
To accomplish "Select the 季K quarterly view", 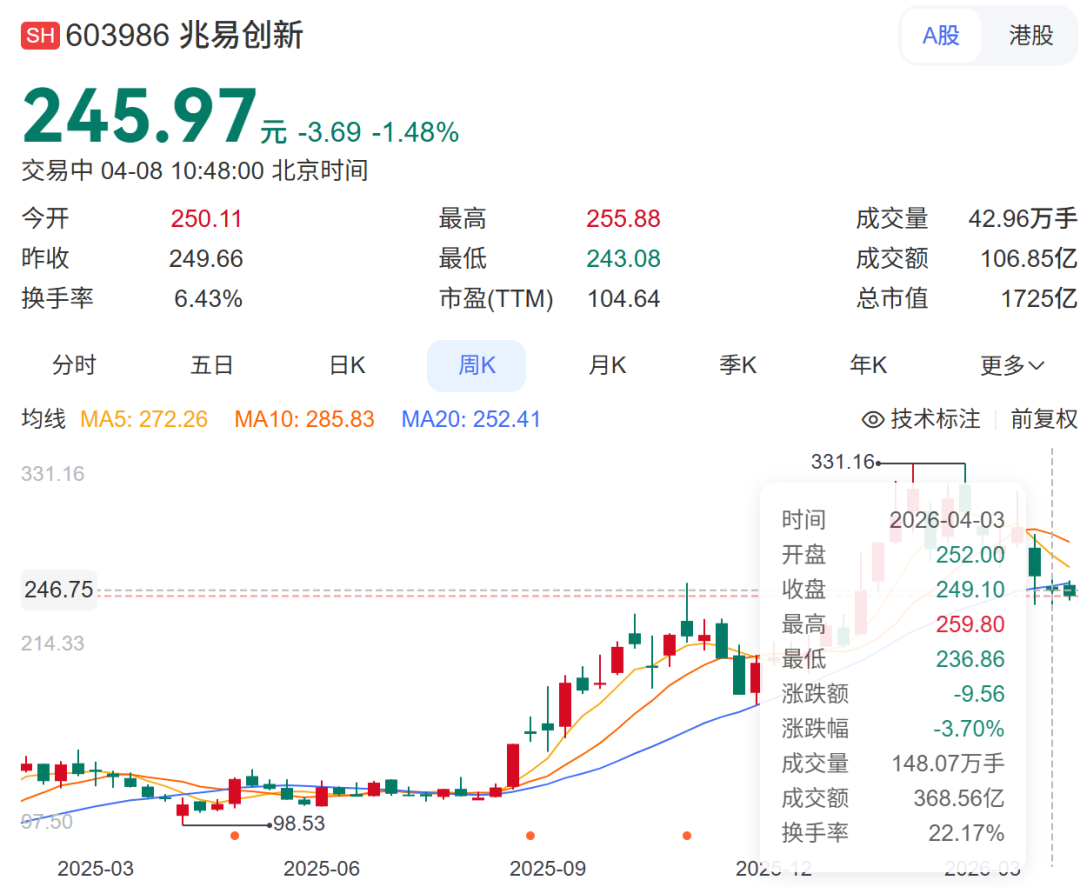I will point(737,365).
